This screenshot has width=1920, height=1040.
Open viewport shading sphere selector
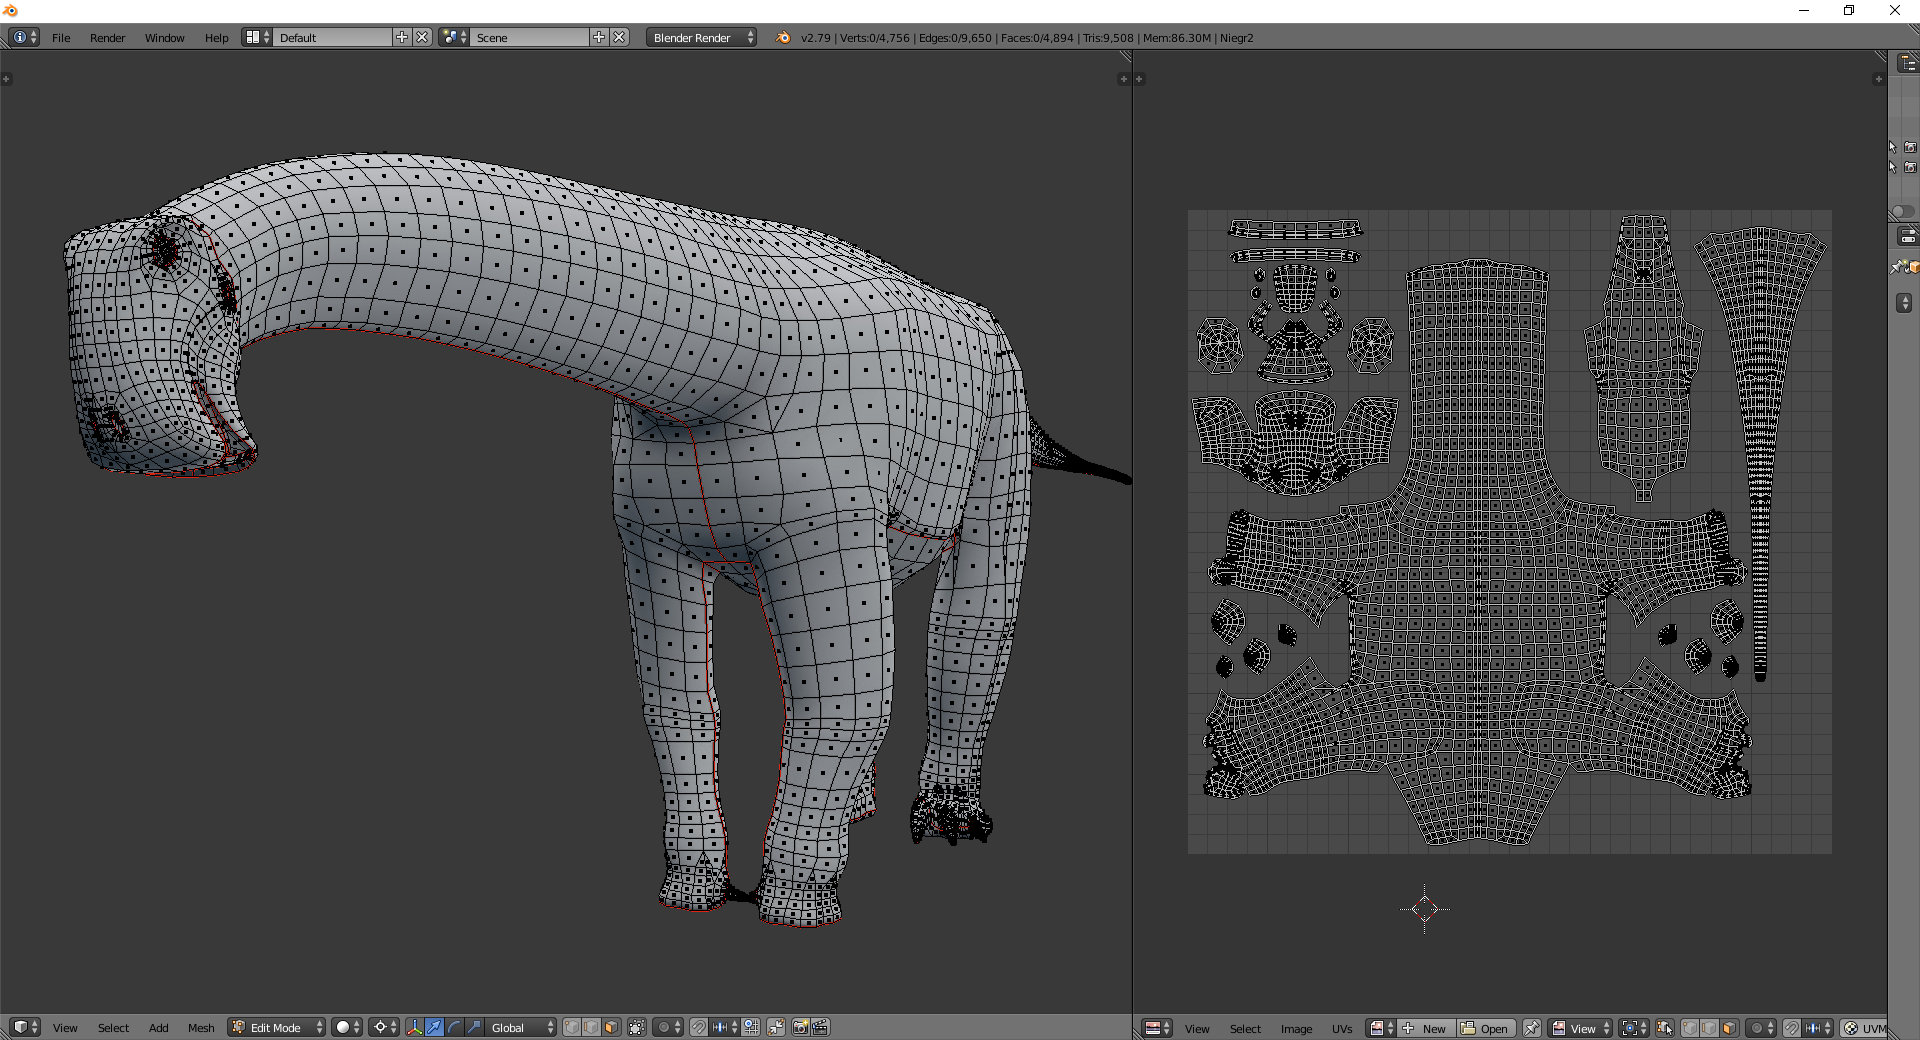point(347,1027)
